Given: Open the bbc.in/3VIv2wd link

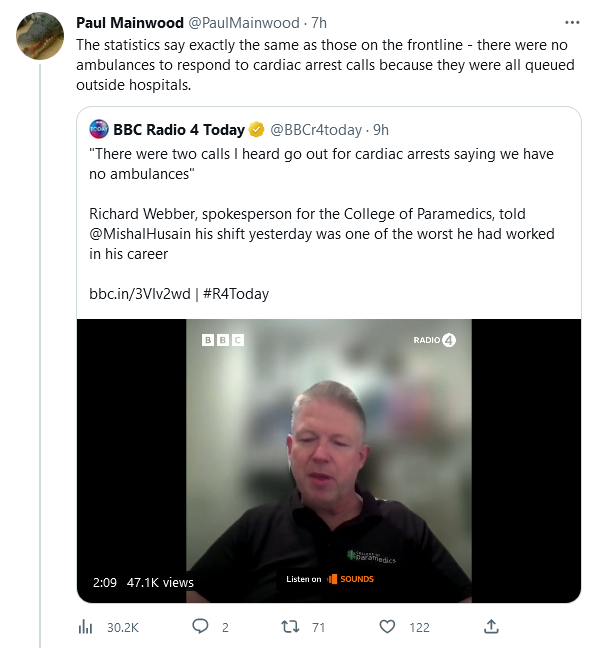Looking at the screenshot, I should point(140,294).
